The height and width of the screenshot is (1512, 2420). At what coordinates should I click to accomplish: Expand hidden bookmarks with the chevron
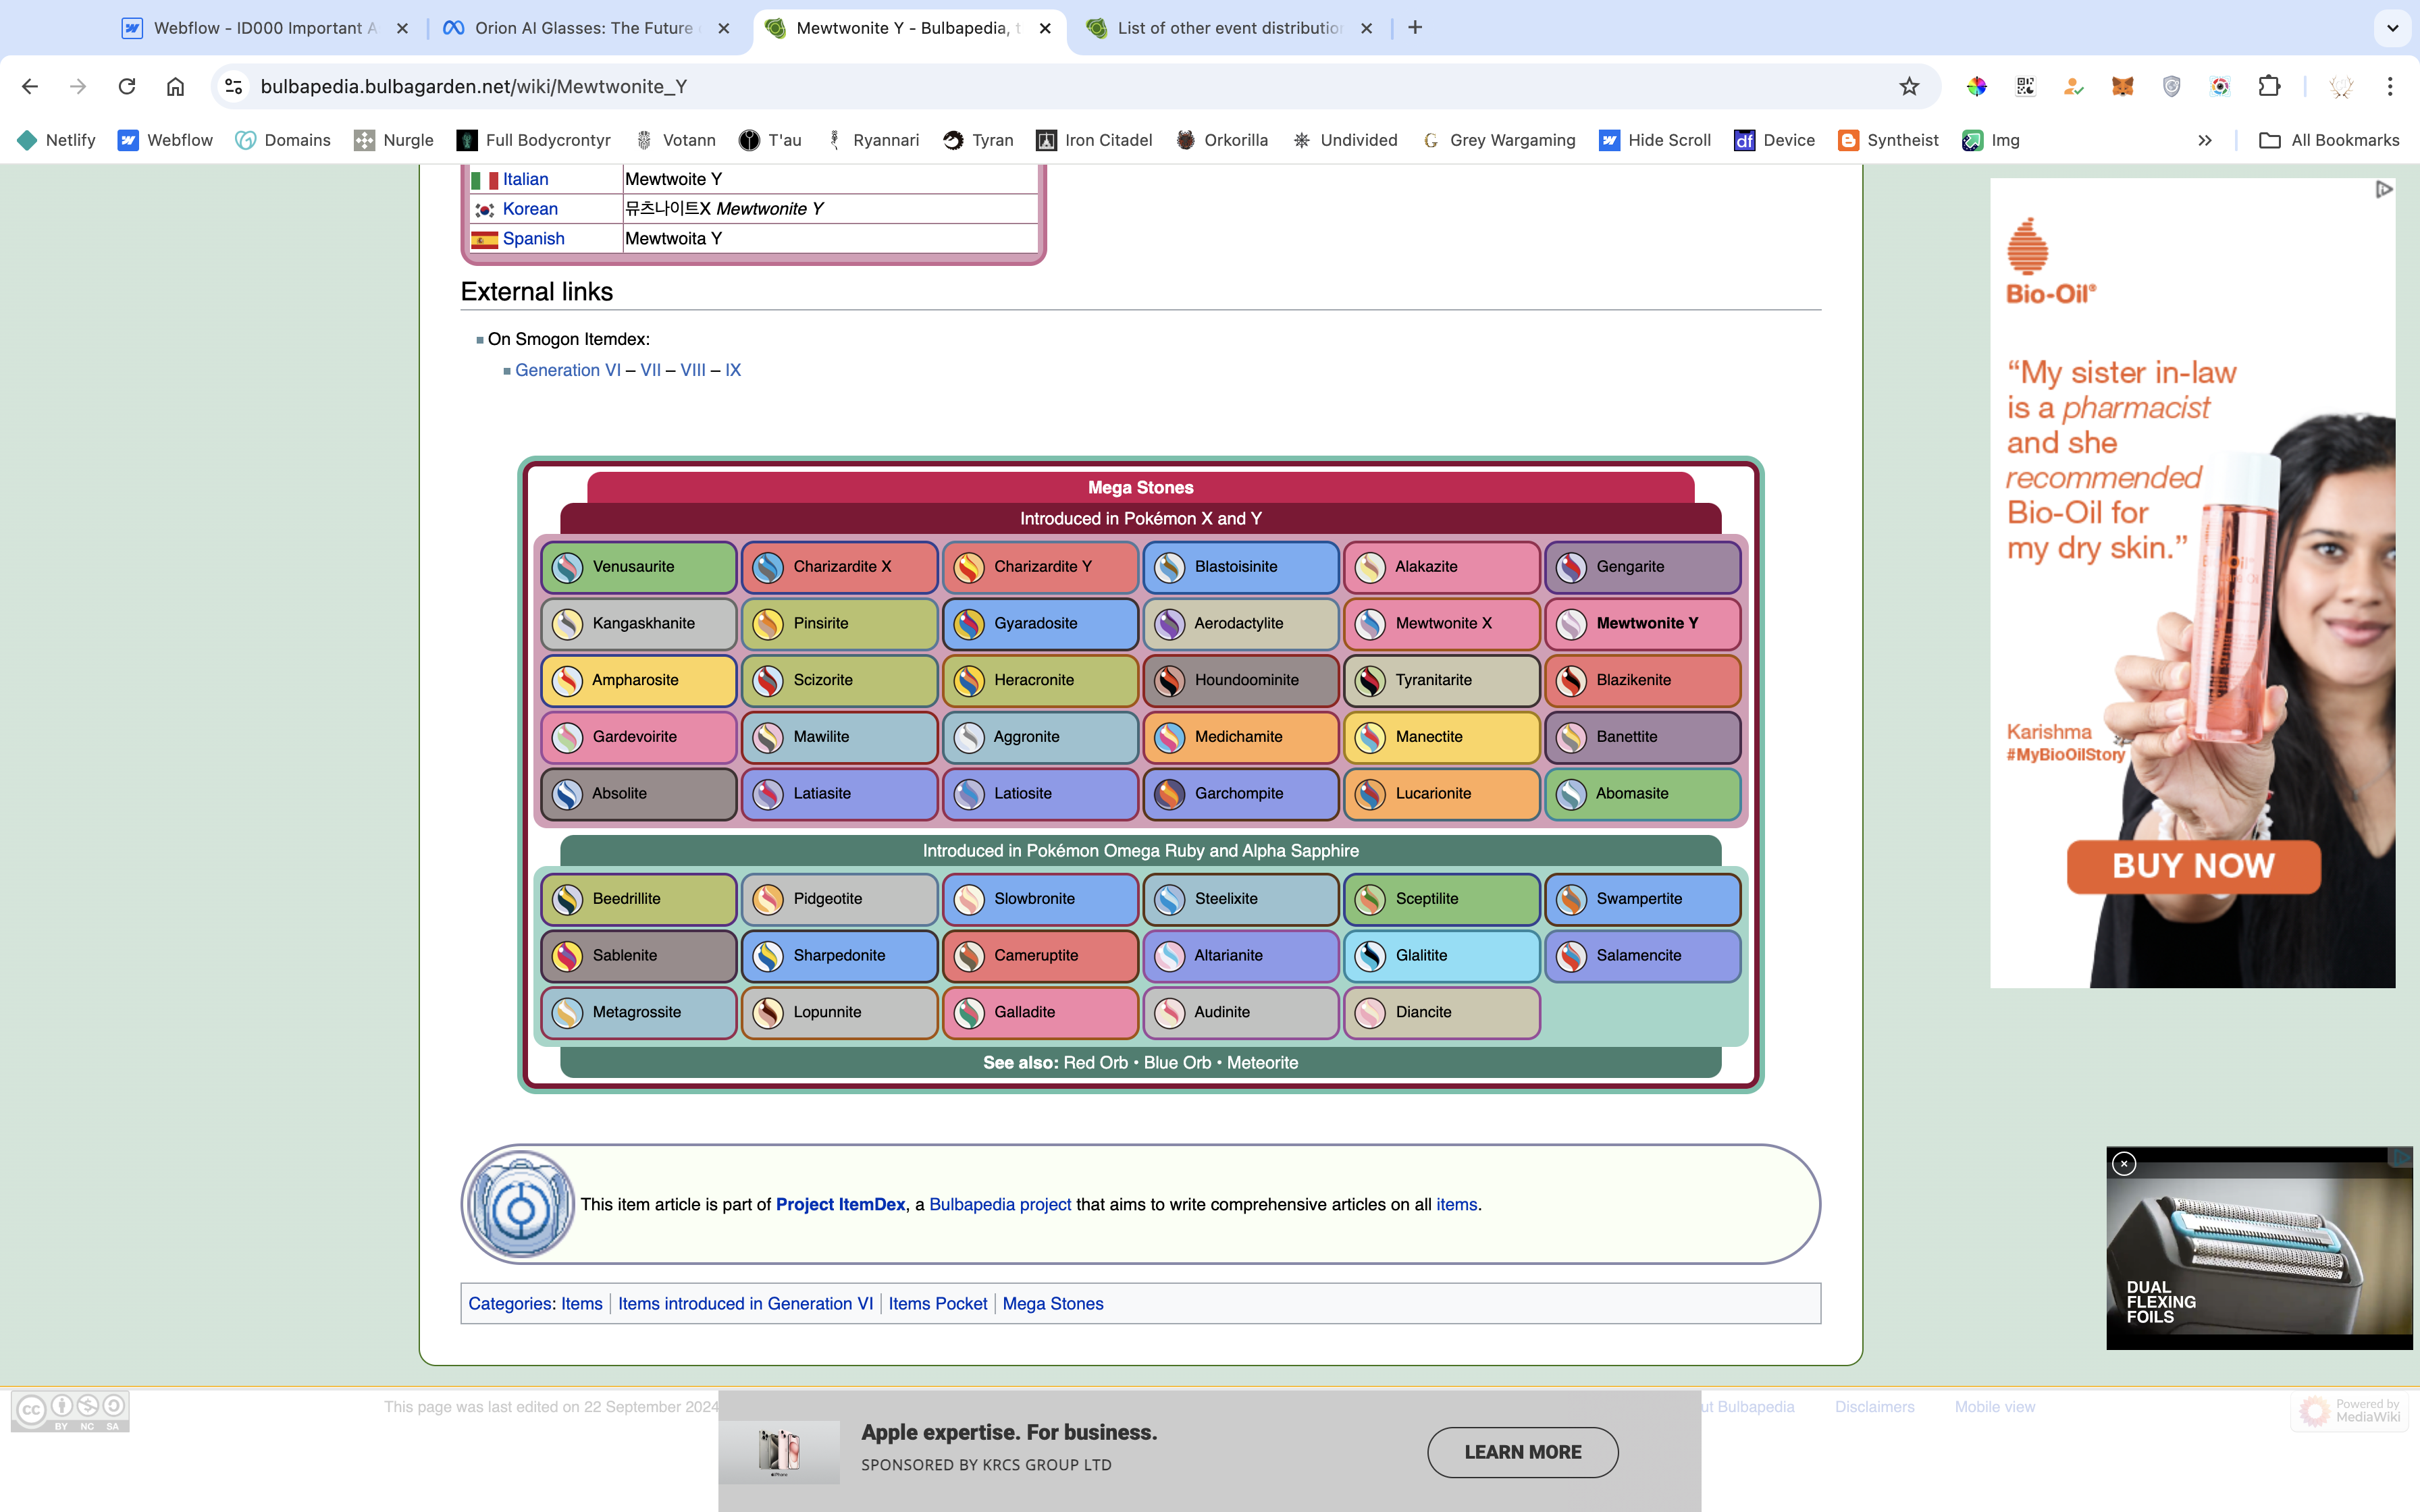click(2204, 140)
